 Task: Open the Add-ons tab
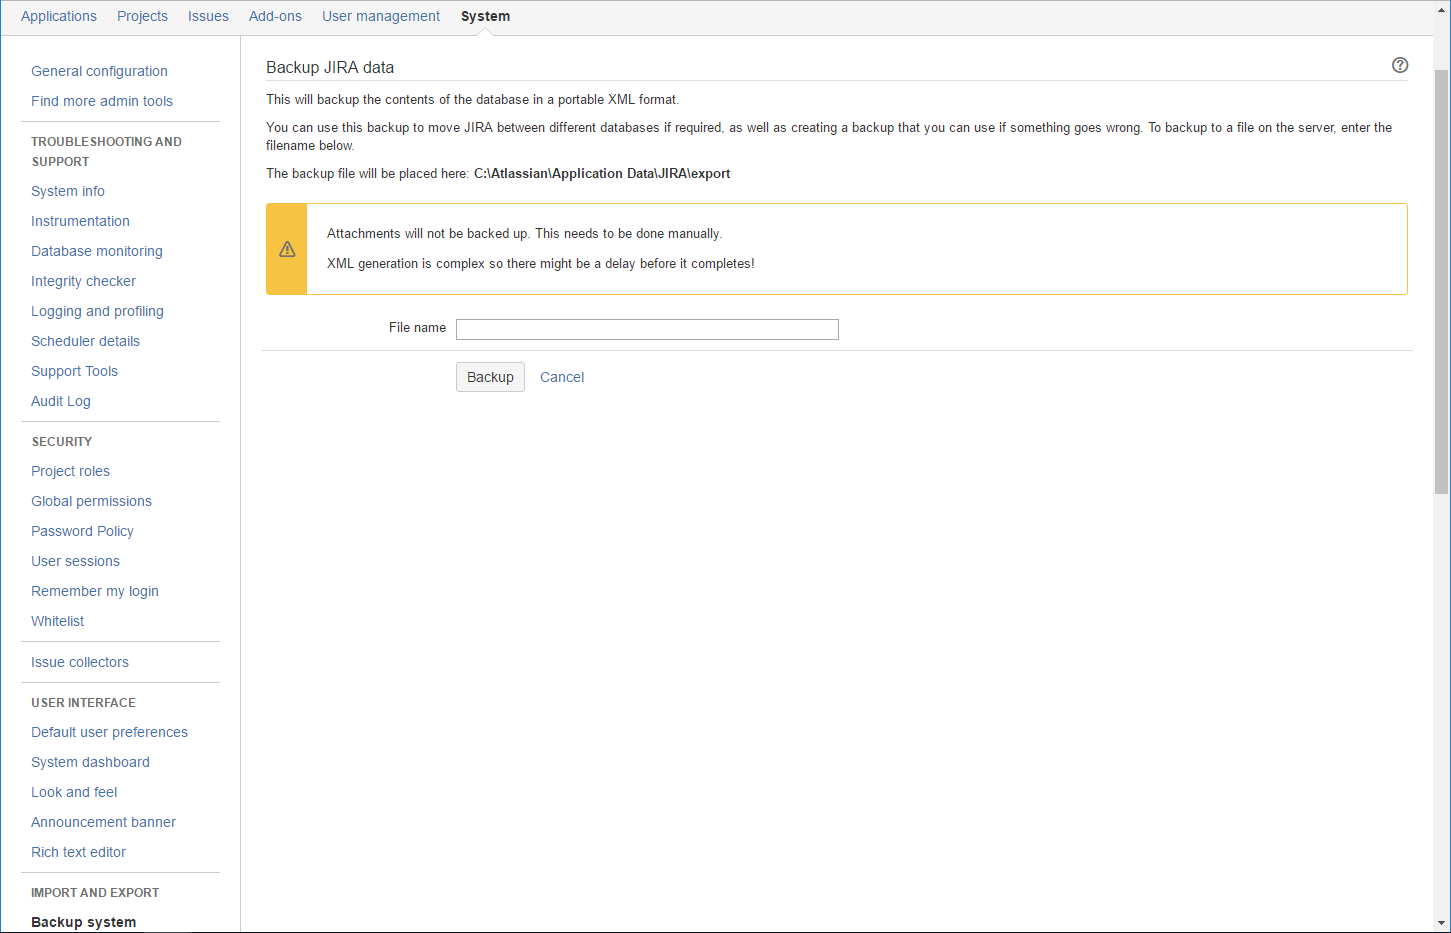tap(275, 16)
